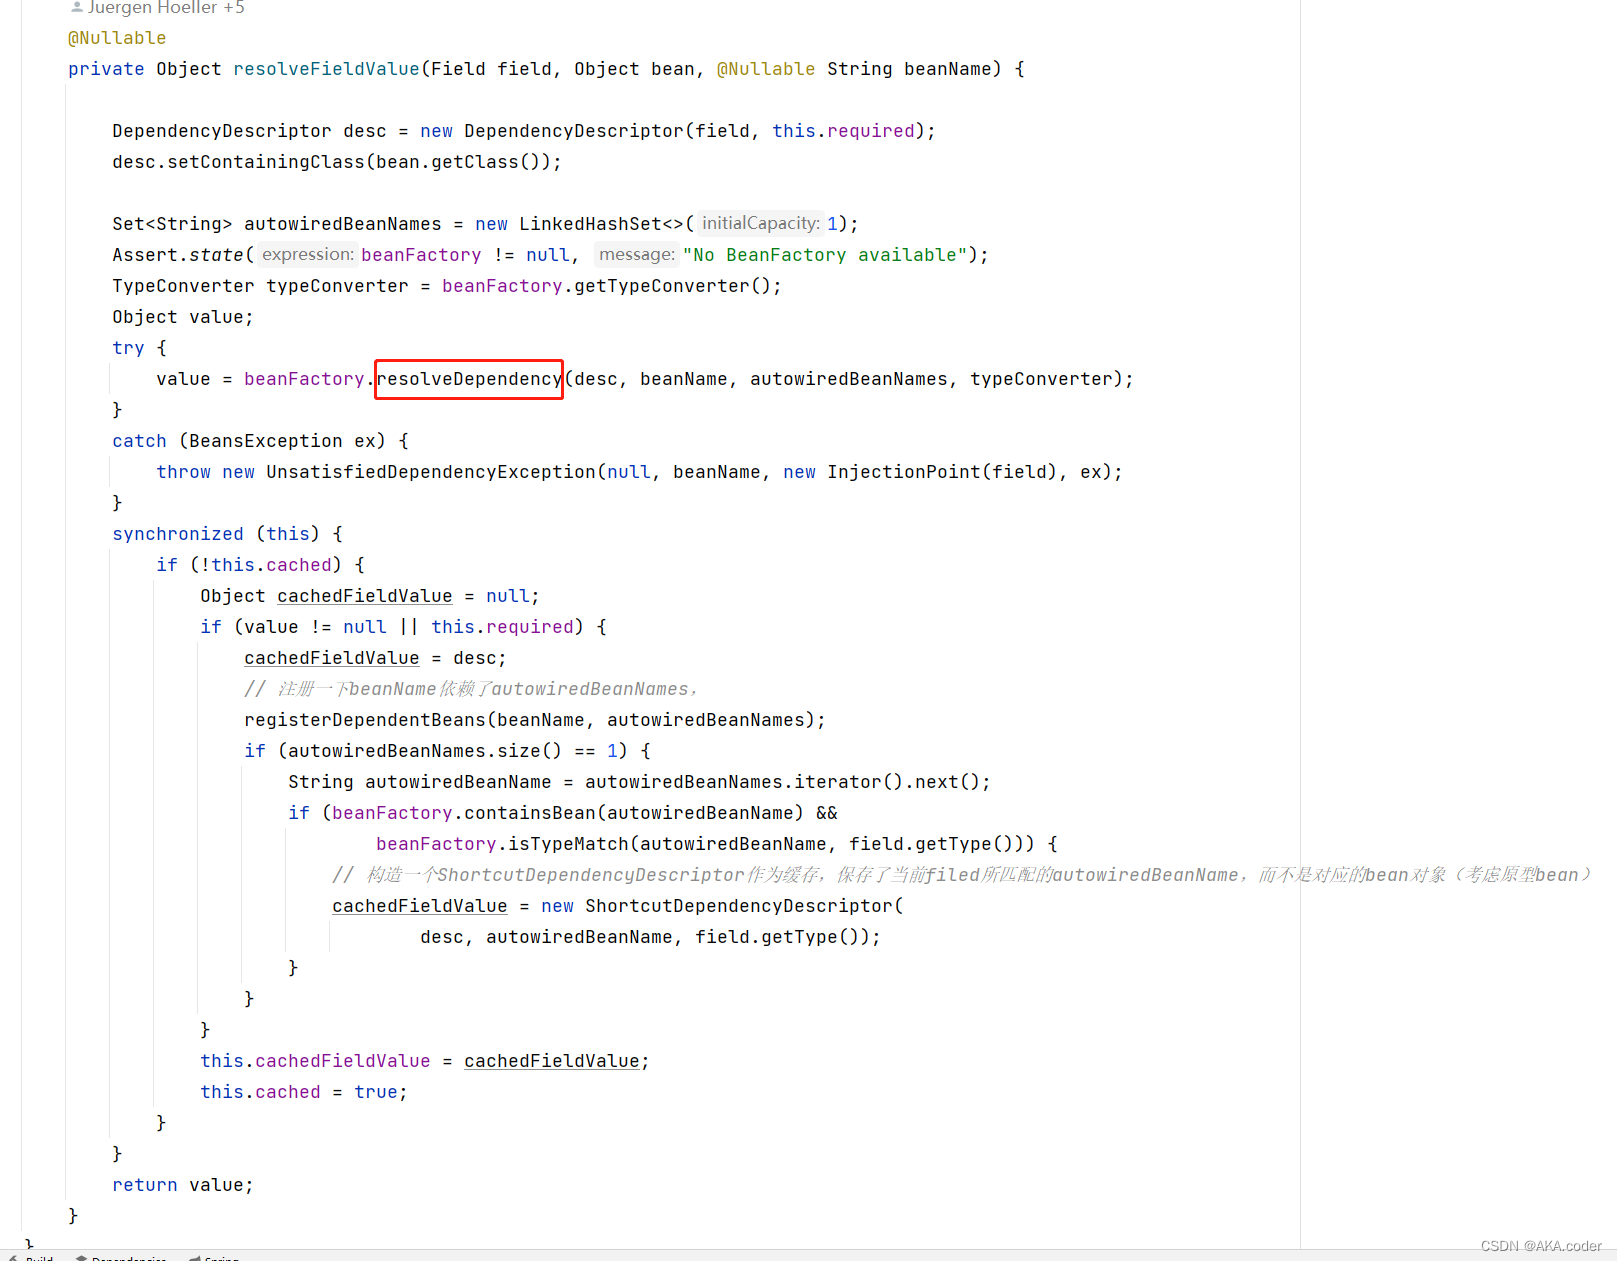Click the comment mentioning ShortcutDependencyDescriptor
Image resolution: width=1617 pixels, height=1261 pixels.
[x=960, y=875]
